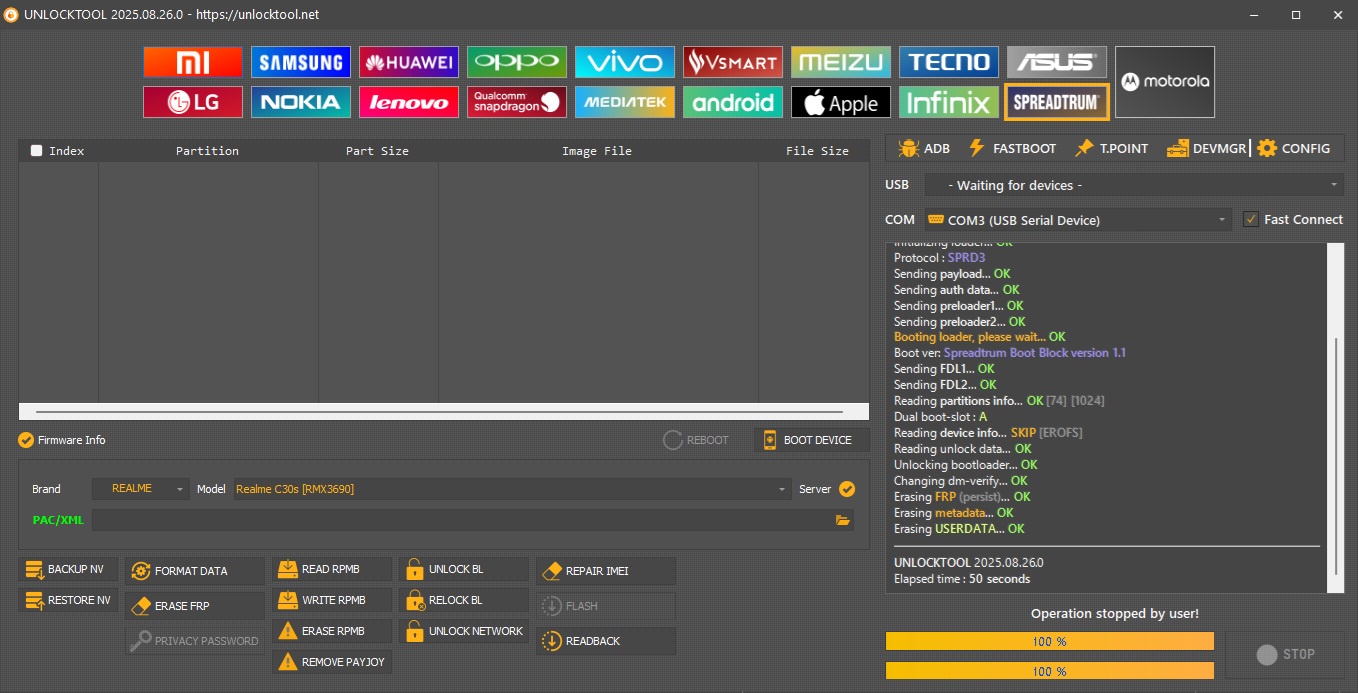Open the Model Realme C30s dropdown

click(x=511, y=489)
